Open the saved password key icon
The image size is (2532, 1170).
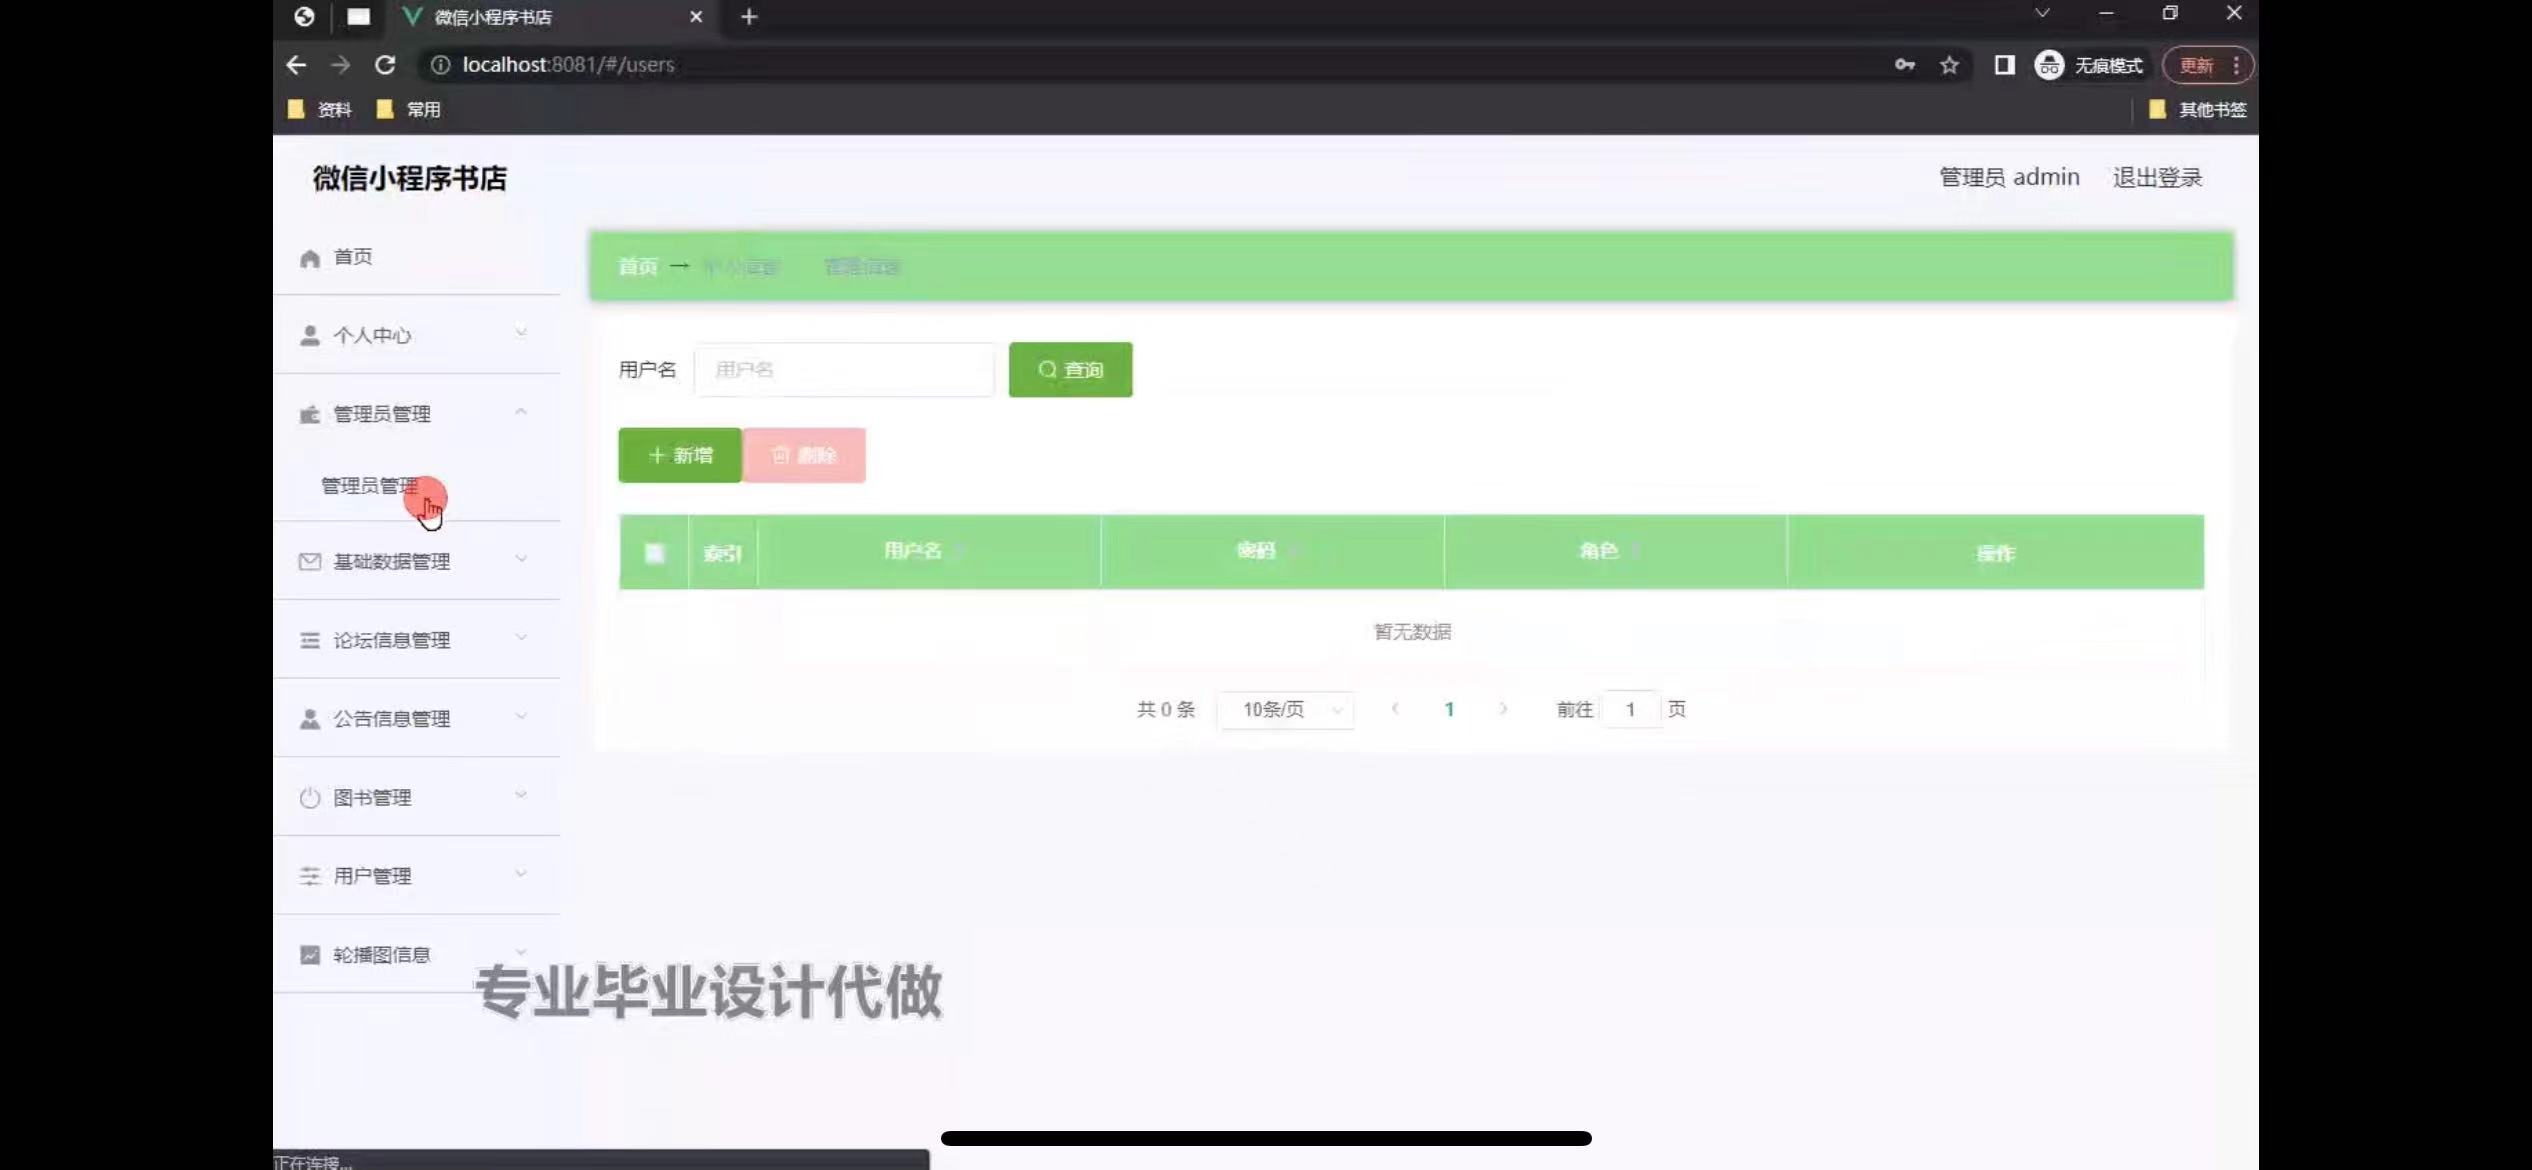pyautogui.click(x=1905, y=65)
